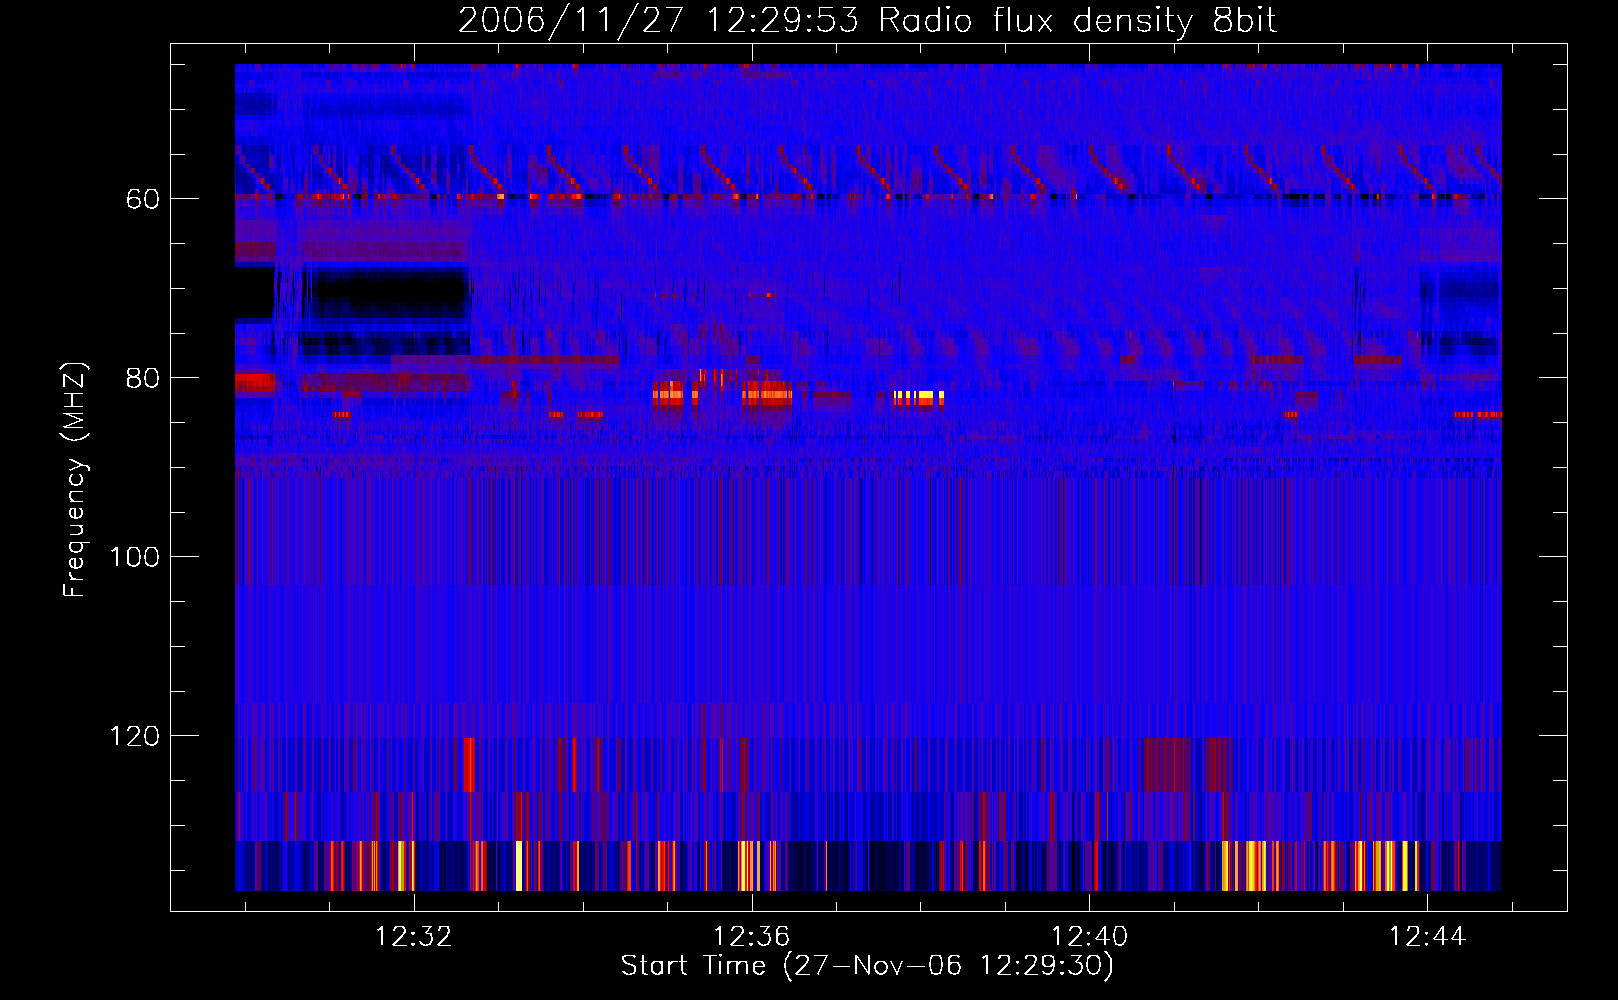The width and height of the screenshot is (1618, 1000).
Task: Click the 100 MHz frequency tick label
Action: coord(134,557)
